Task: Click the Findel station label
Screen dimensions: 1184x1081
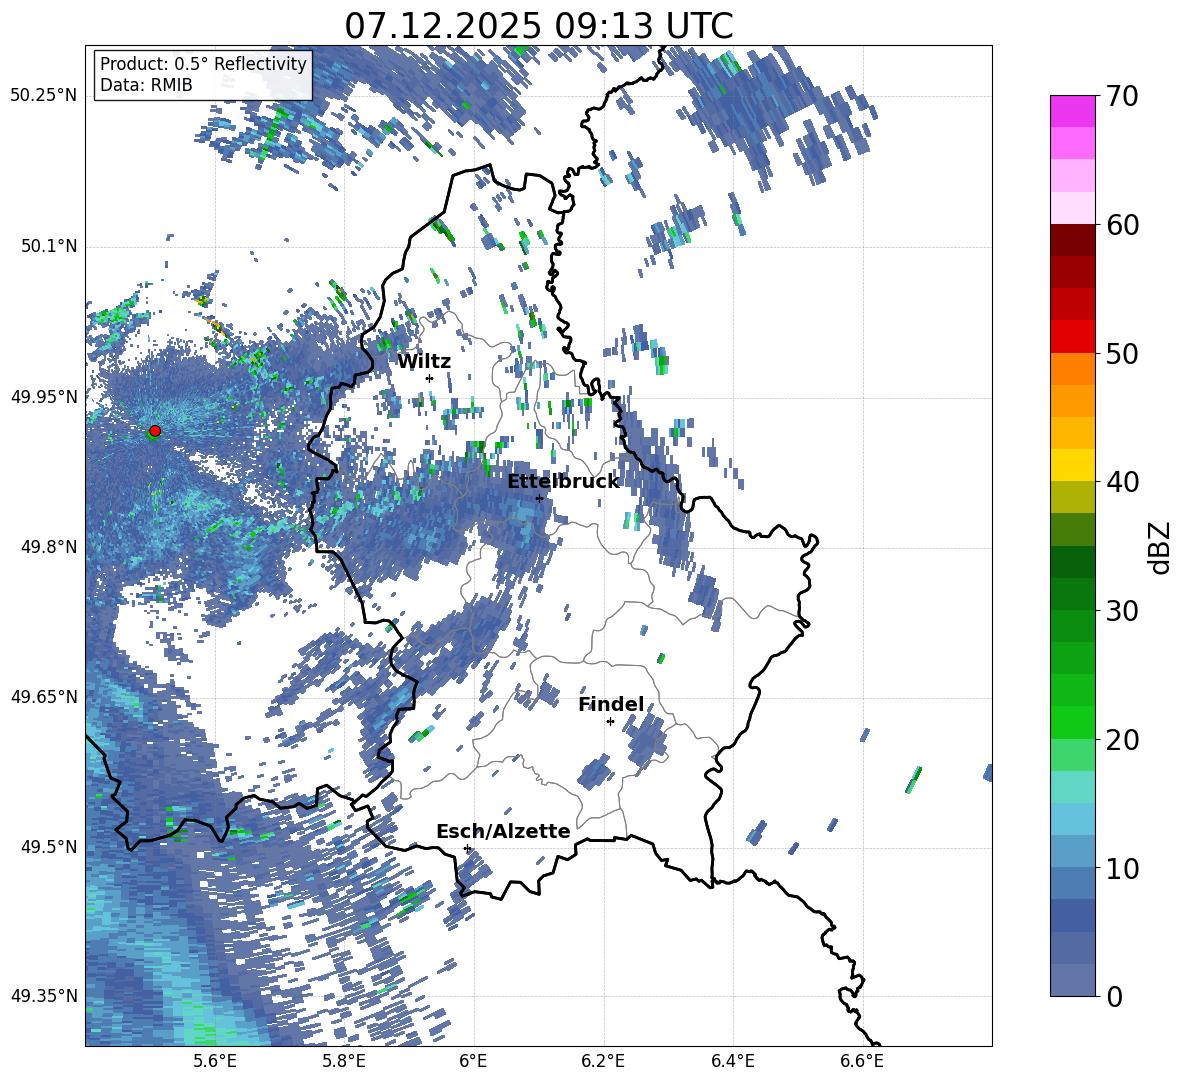Action: (x=611, y=704)
